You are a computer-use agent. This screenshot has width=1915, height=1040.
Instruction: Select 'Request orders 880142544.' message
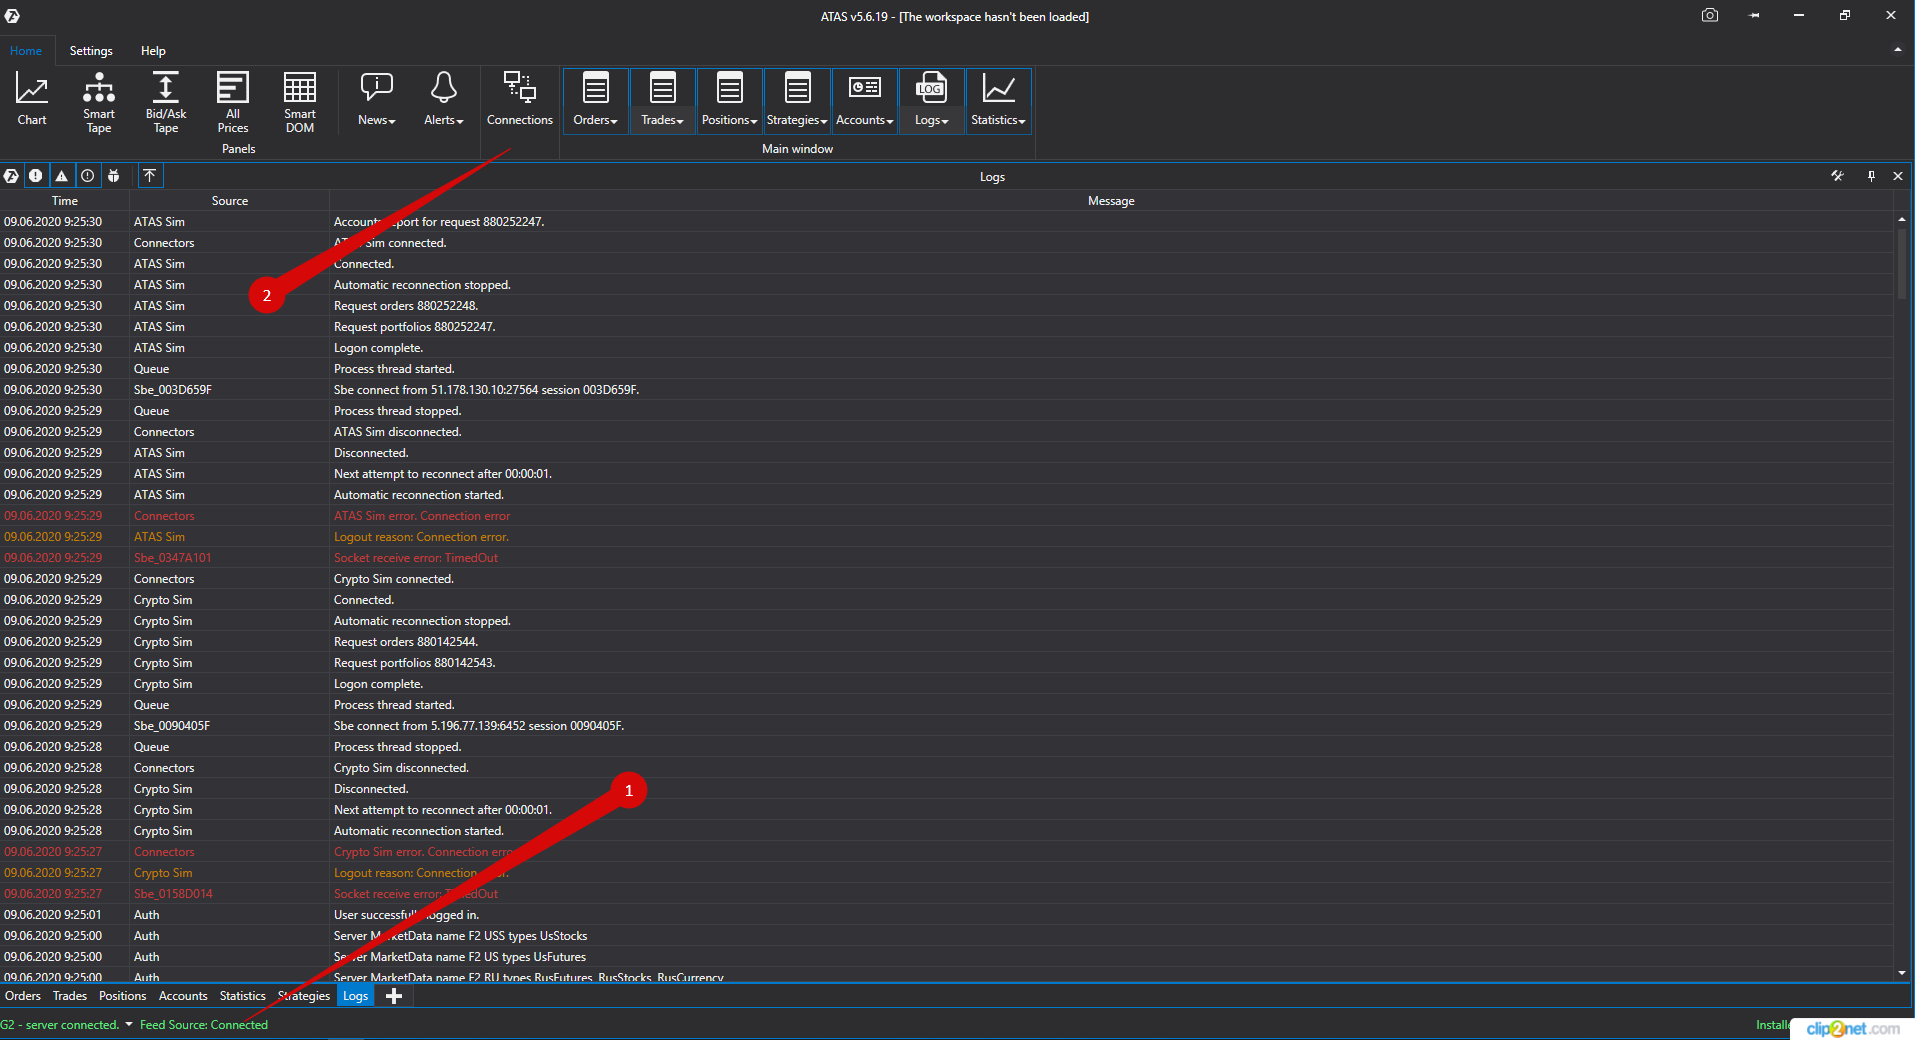point(406,642)
